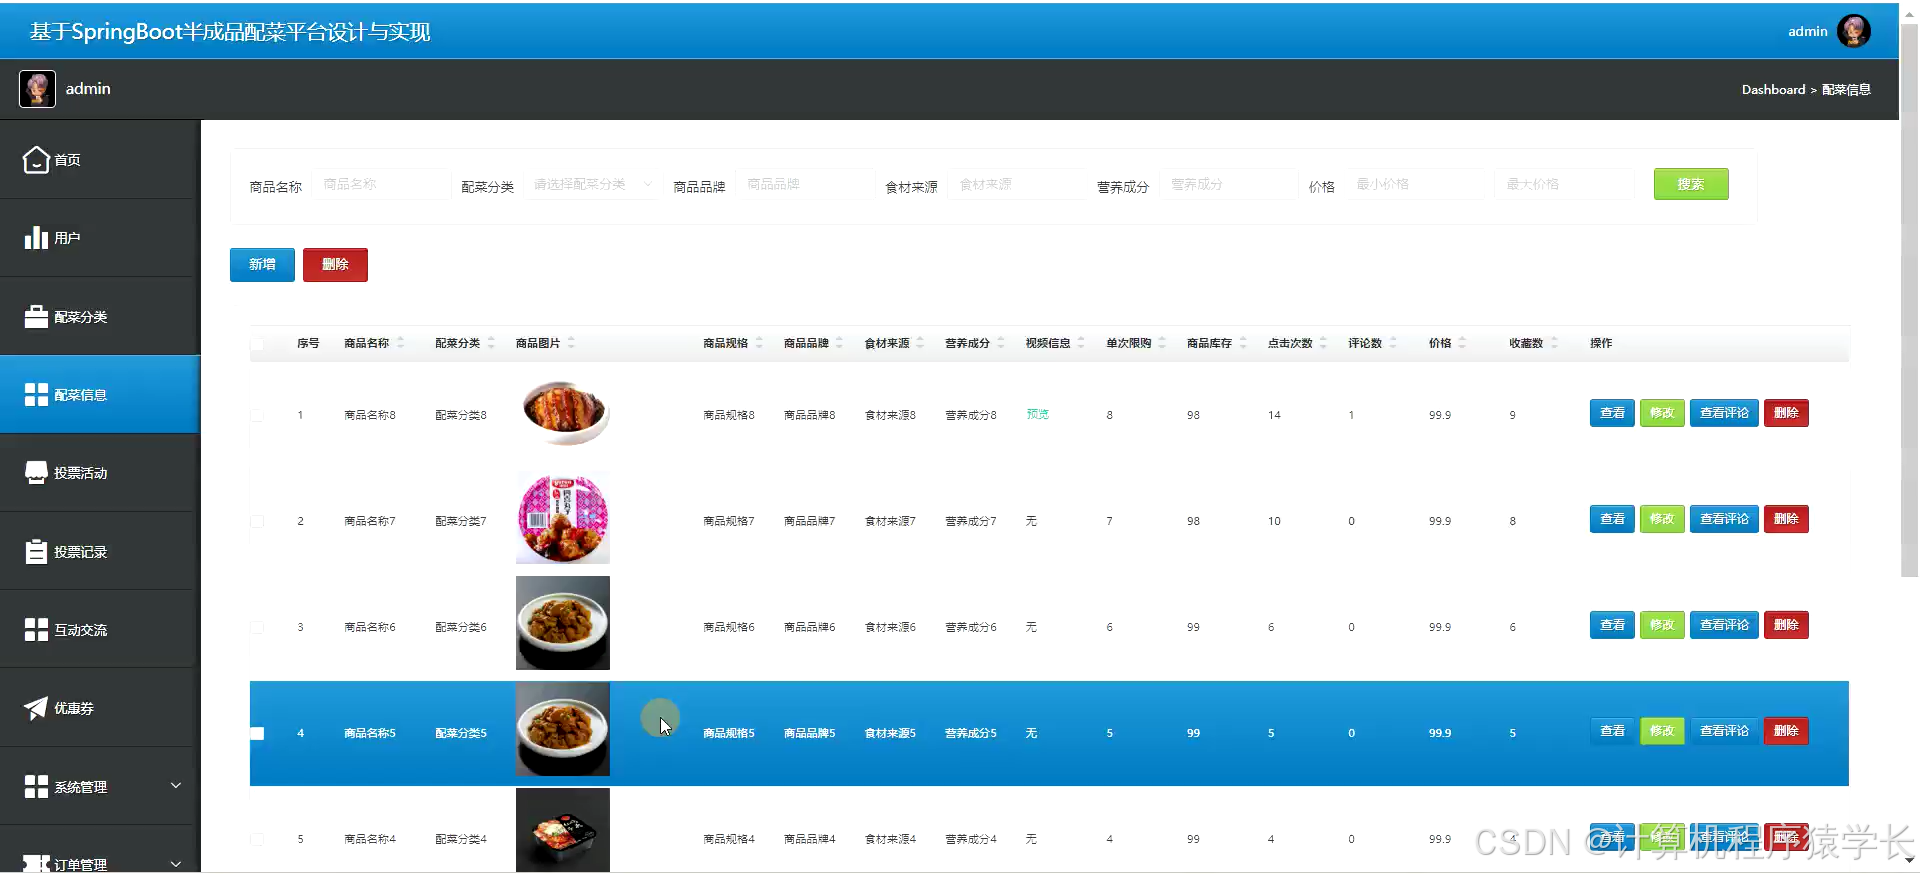Toggle the select-all checkbox in table header
1920x874 pixels.
coord(257,344)
